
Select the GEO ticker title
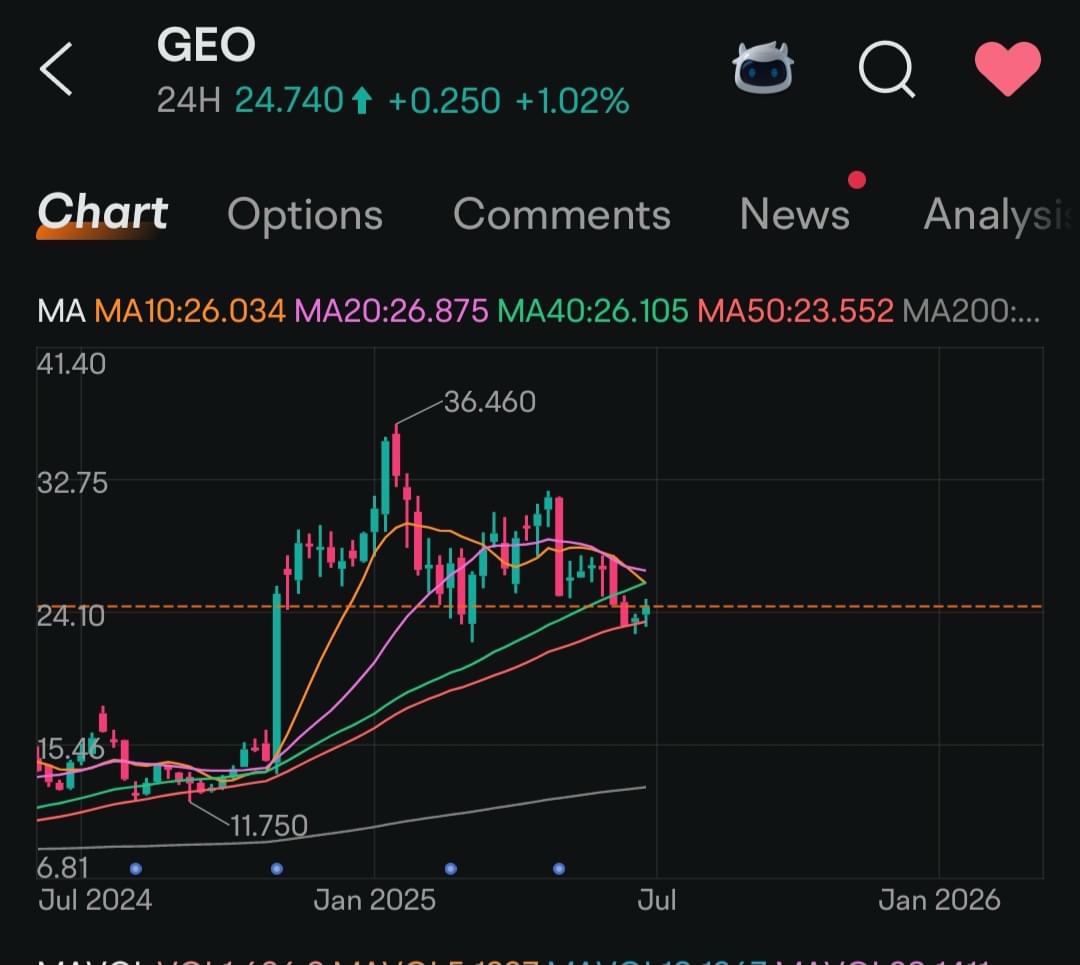tap(207, 45)
